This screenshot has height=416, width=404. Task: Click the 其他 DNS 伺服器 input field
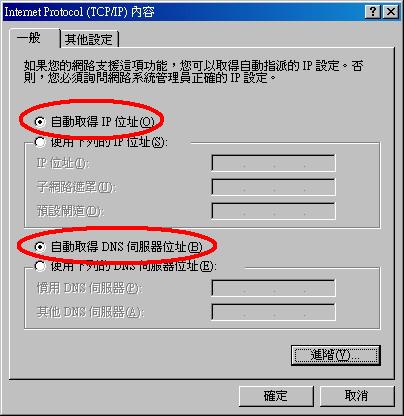tap(273, 312)
